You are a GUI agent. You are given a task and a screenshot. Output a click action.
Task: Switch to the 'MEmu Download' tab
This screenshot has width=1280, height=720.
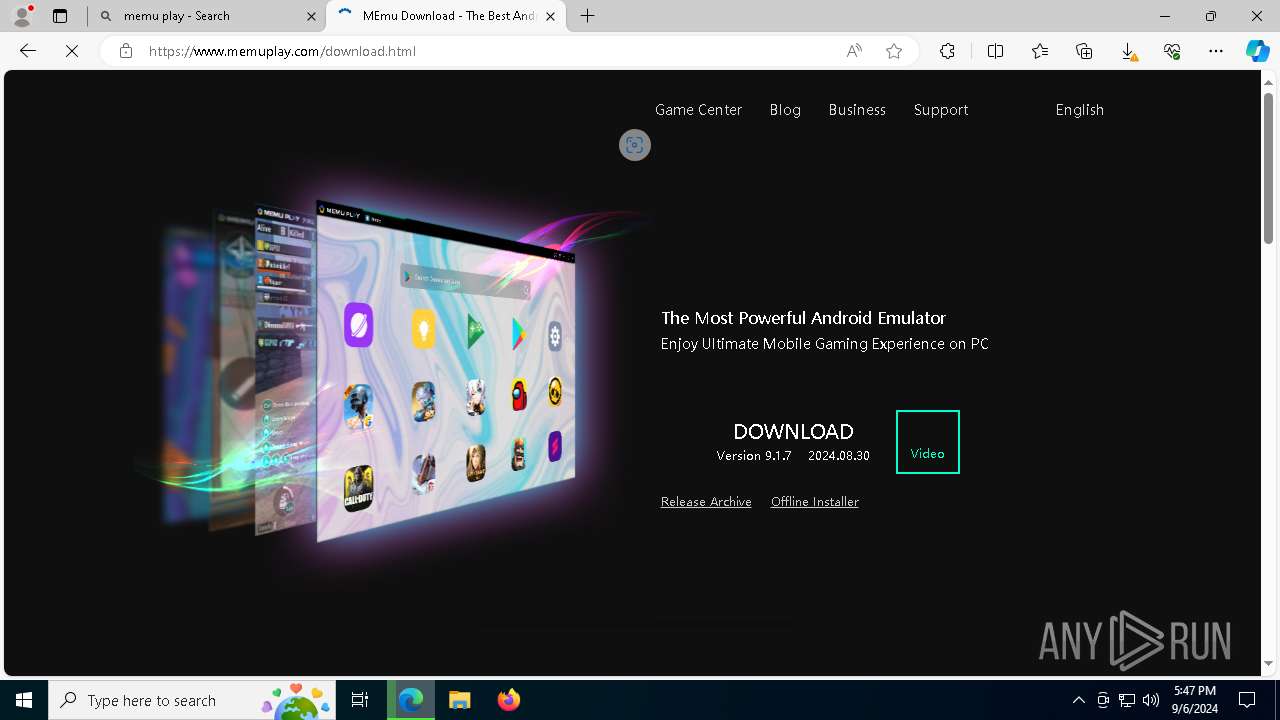tap(447, 16)
